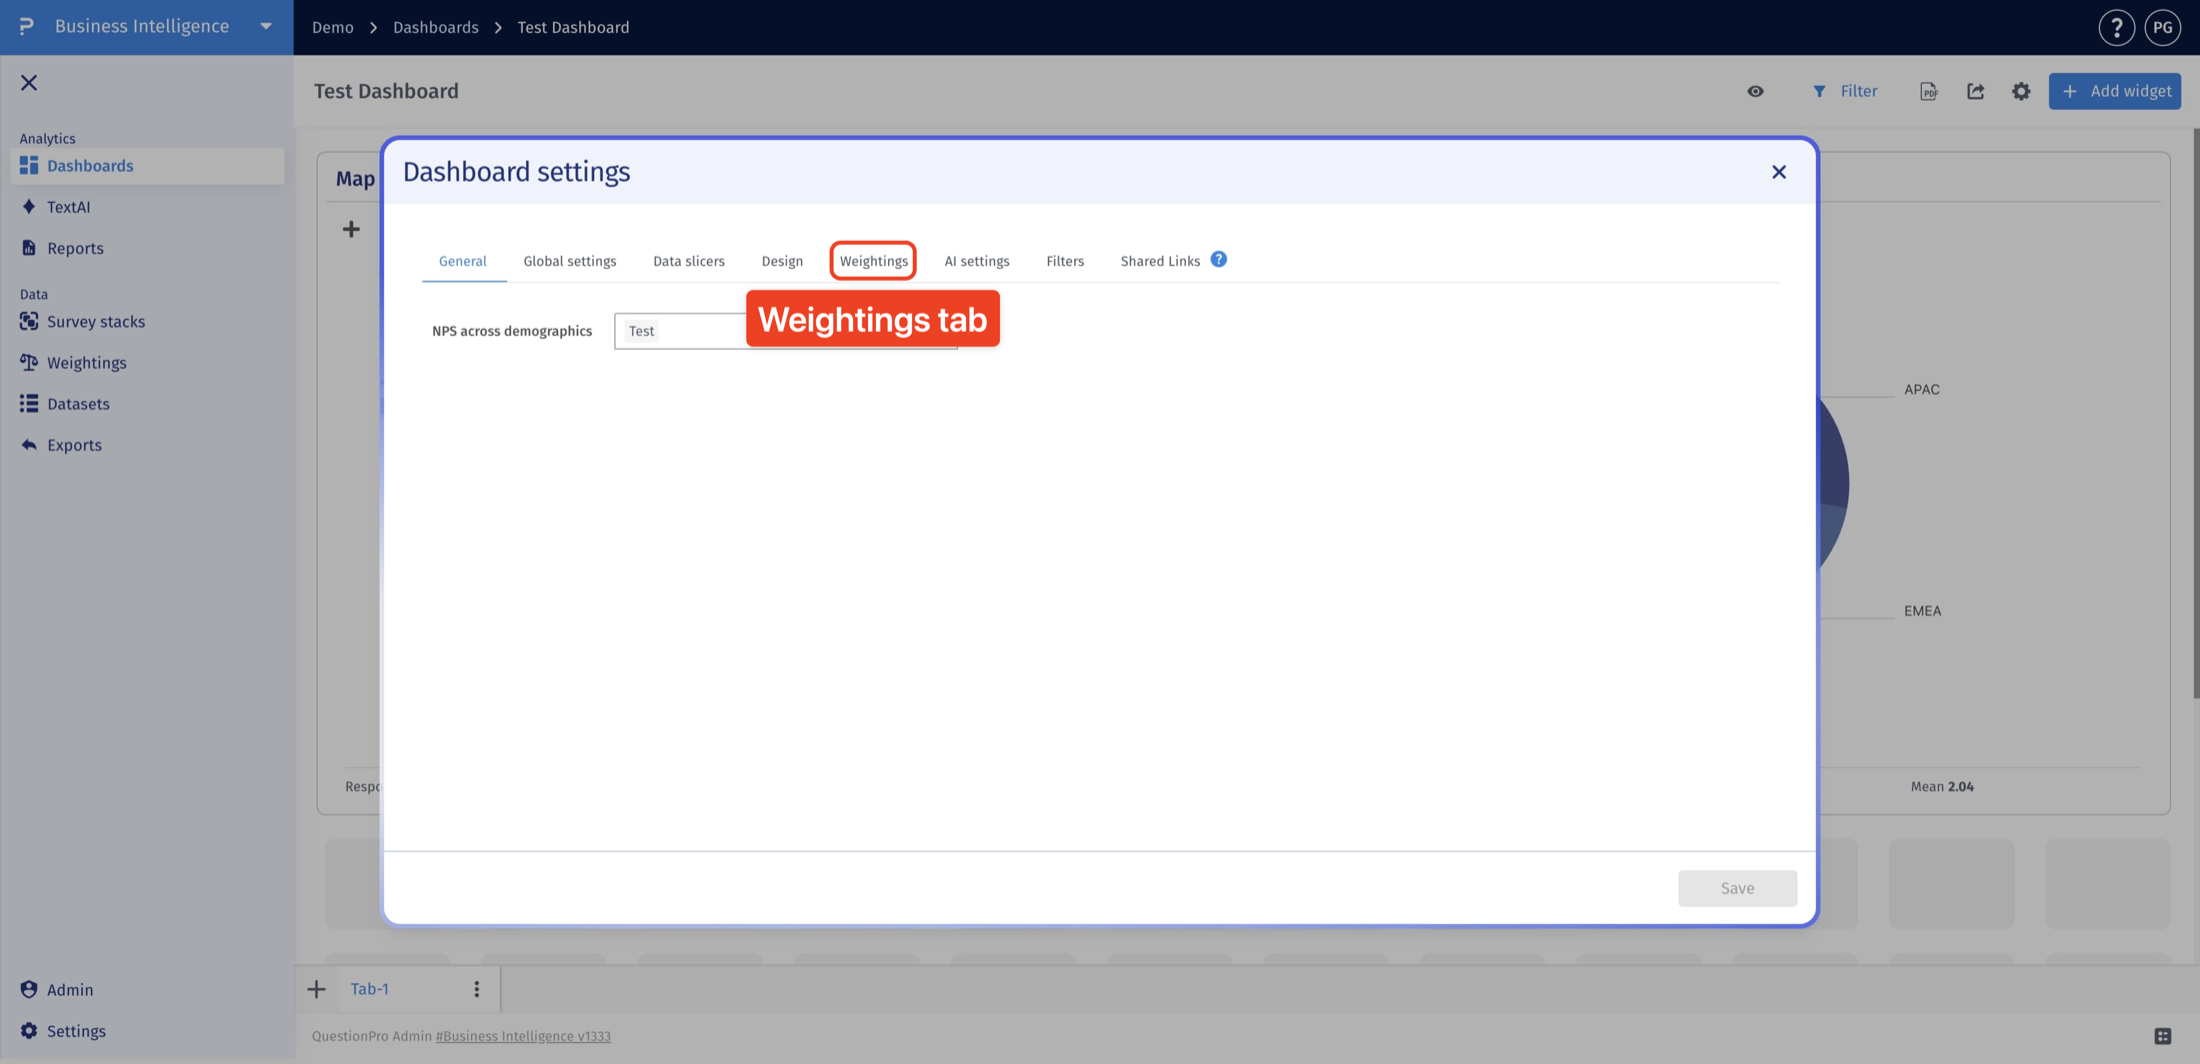The width and height of the screenshot is (2200, 1064).
Task: Click the share dashboard icon
Action: (x=1976, y=91)
